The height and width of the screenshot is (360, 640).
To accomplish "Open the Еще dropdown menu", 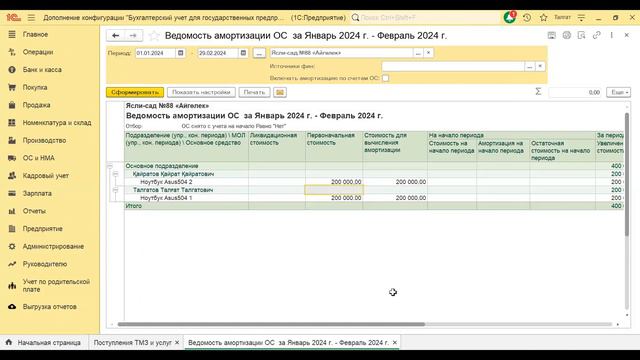I will pyautogui.click(x=618, y=92).
